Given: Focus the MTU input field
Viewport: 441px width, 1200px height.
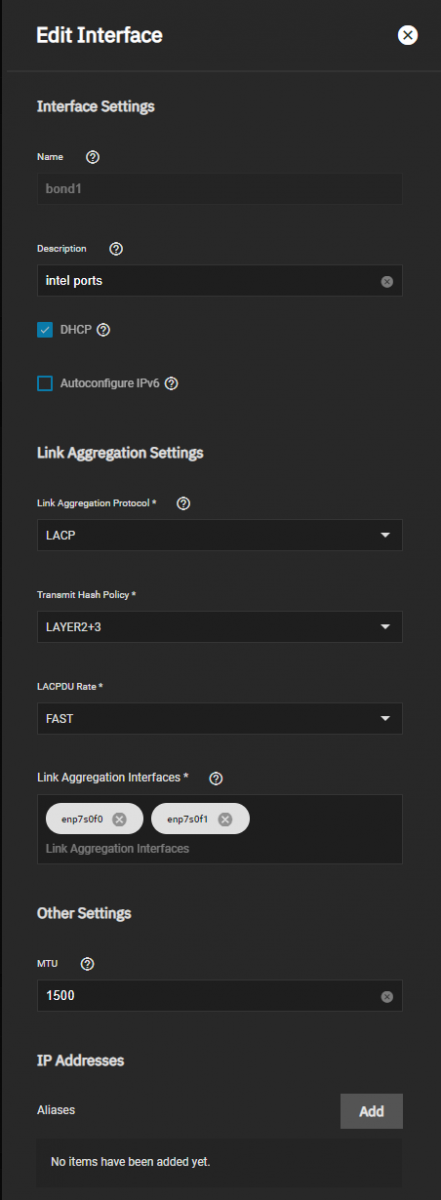Looking at the screenshot, I should click(x=208, y=996).
